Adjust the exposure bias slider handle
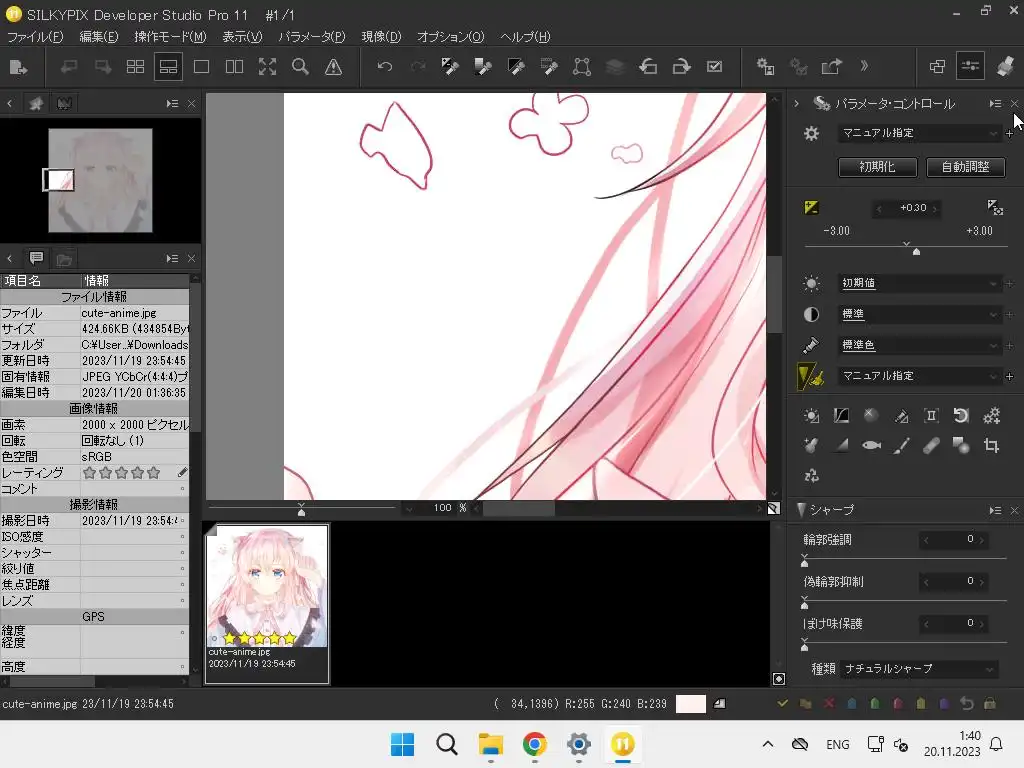This screenshot has width=1024, height=768. coord(916,251)
